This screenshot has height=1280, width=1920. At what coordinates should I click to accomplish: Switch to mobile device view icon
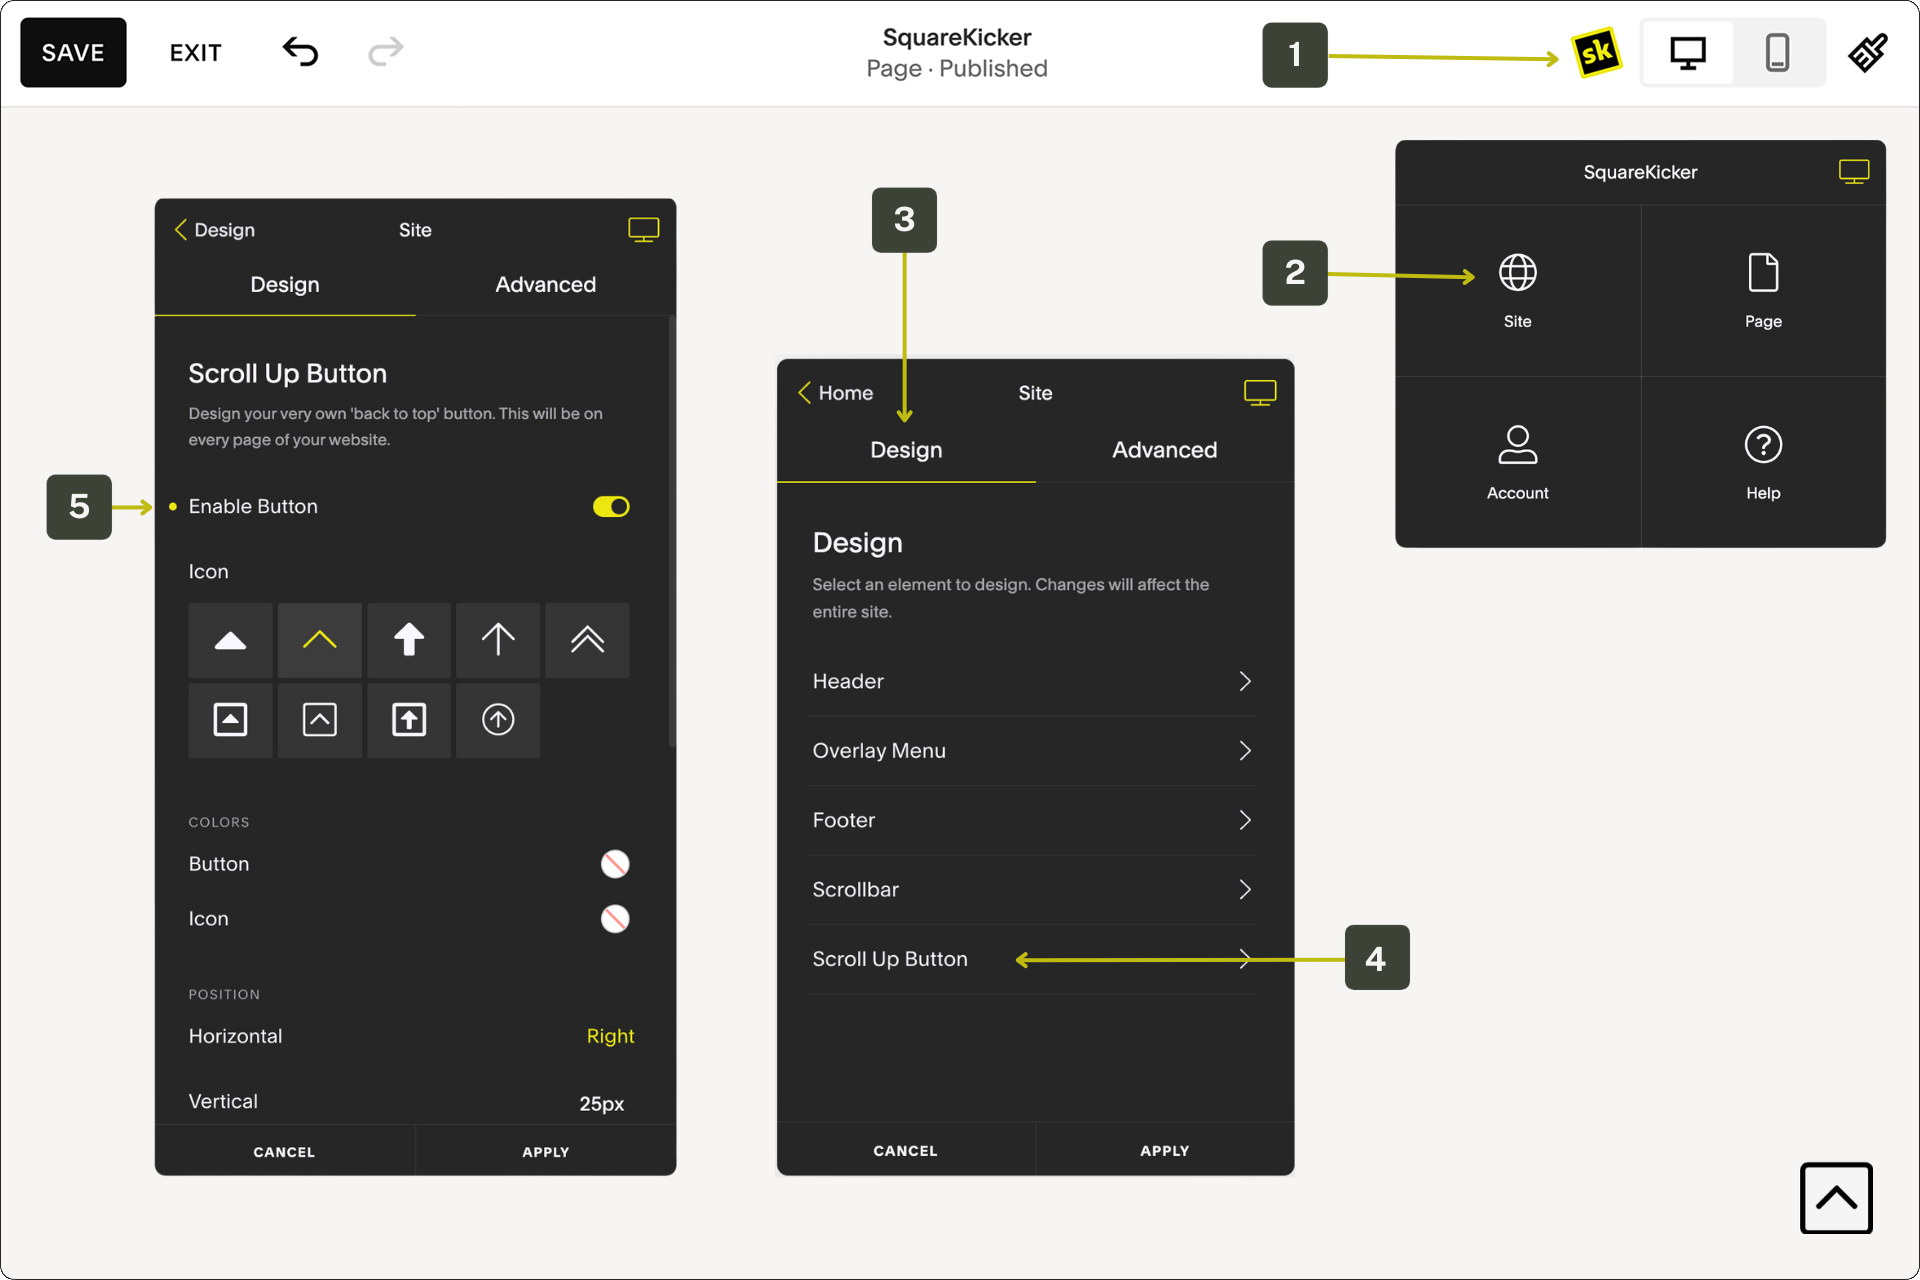(1777, 53)
